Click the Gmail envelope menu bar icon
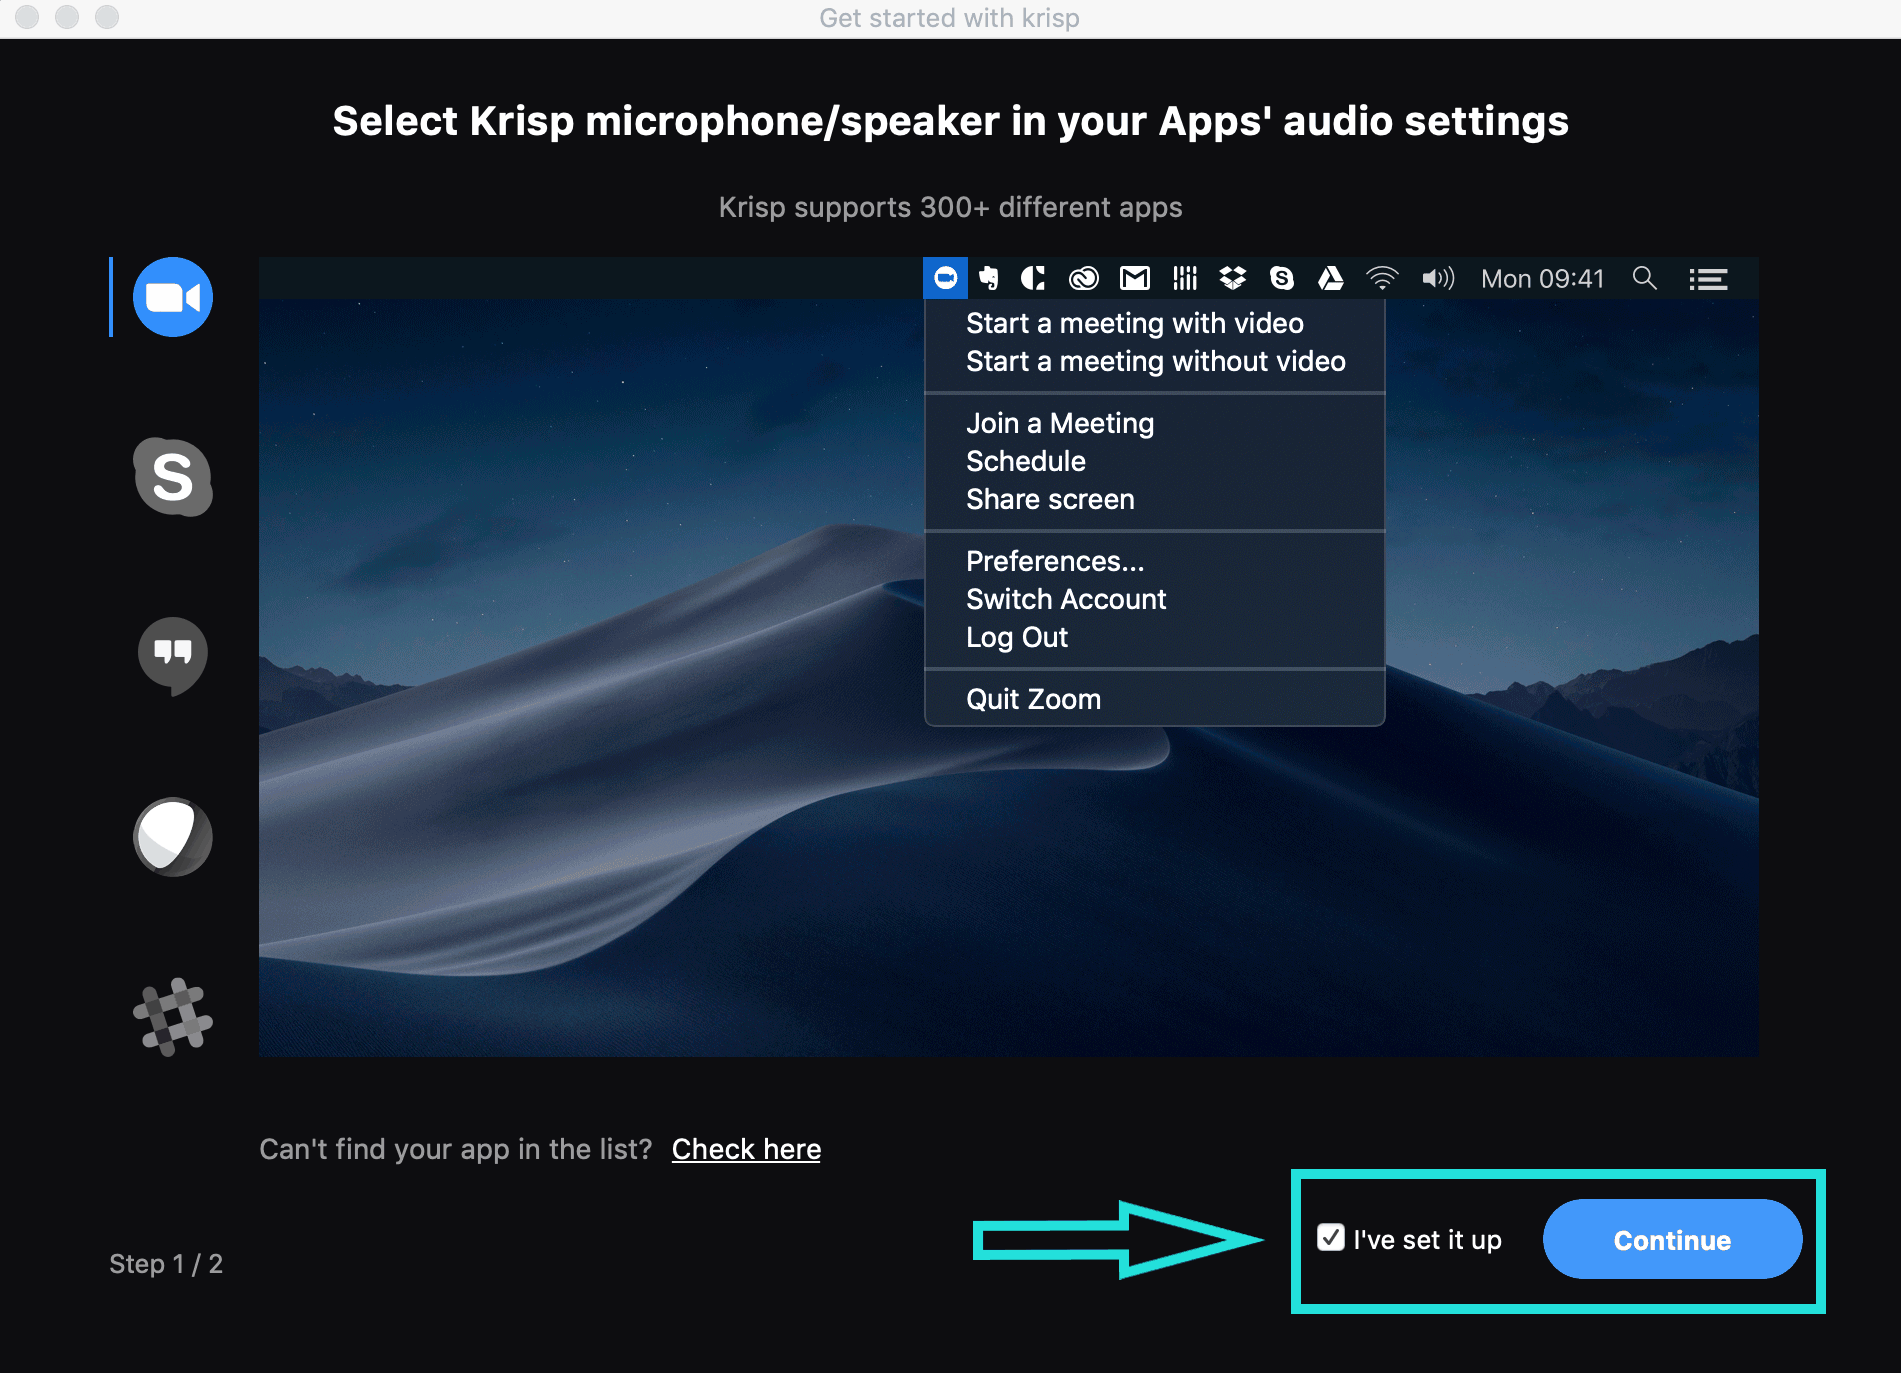Viewport: 1901px width, 1373px height. tap(1135, 278)
